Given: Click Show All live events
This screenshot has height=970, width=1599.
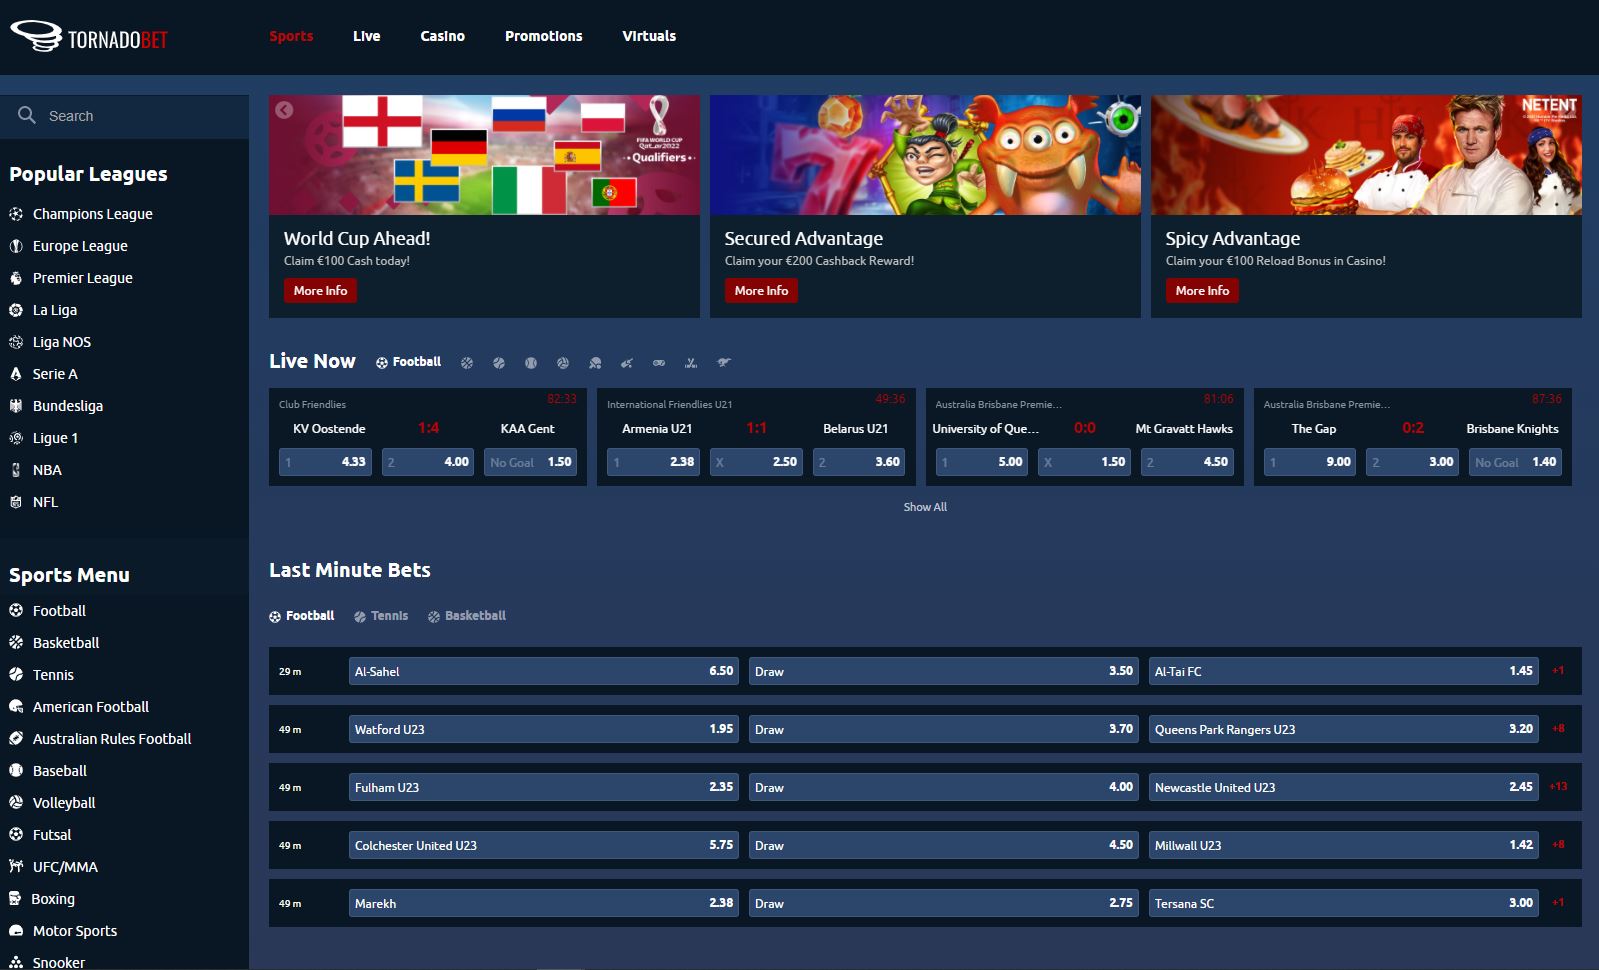Looking at the screenshot, I should point(925,507).
